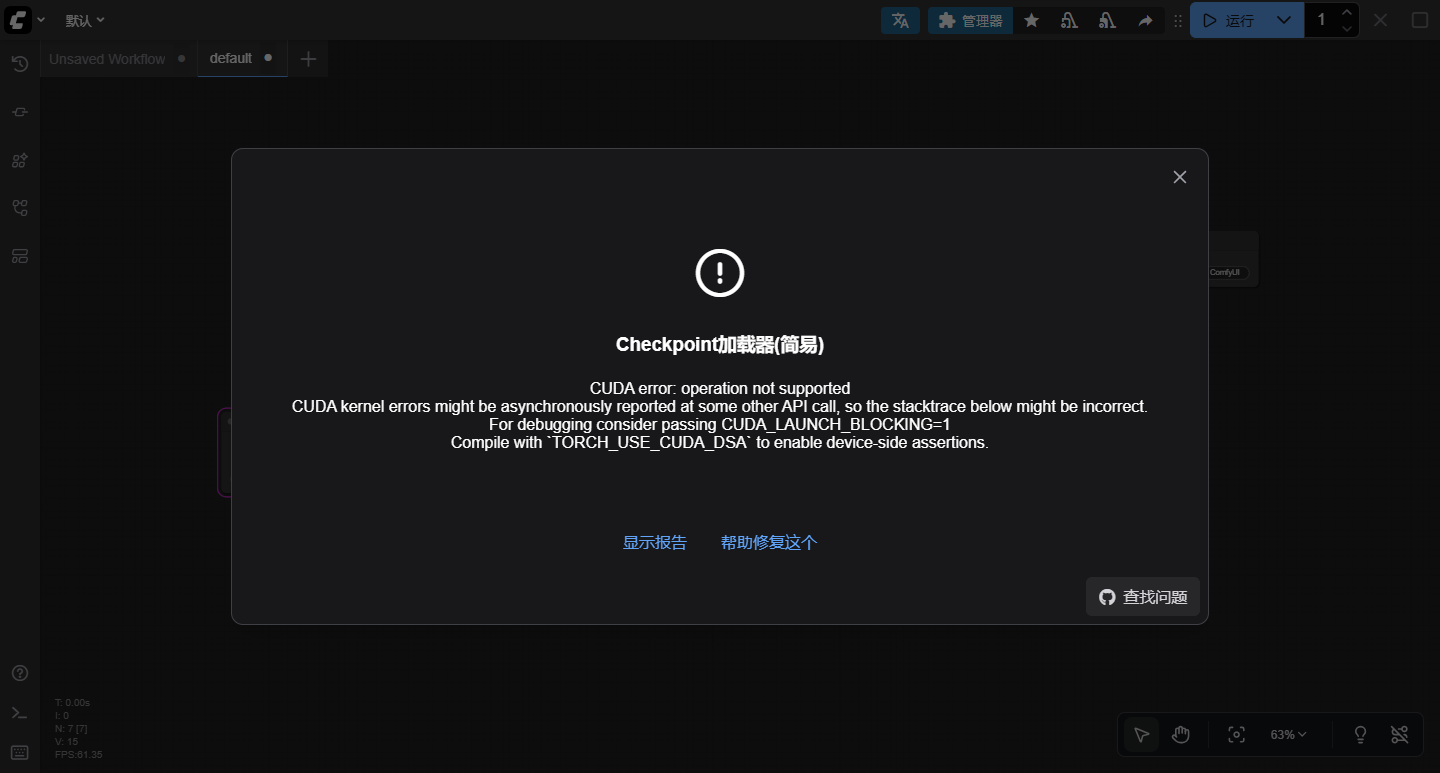Click the fit-to-view focus icon
The image size is (1440, 773).
pyautogui.click(x=1236, y=734)
